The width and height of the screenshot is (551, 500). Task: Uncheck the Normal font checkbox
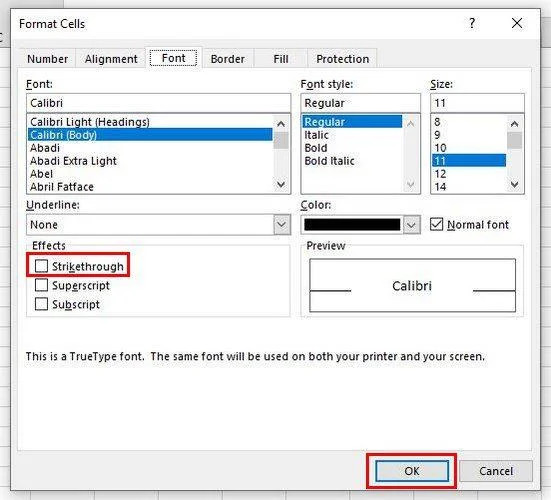[x=436, y=224]
